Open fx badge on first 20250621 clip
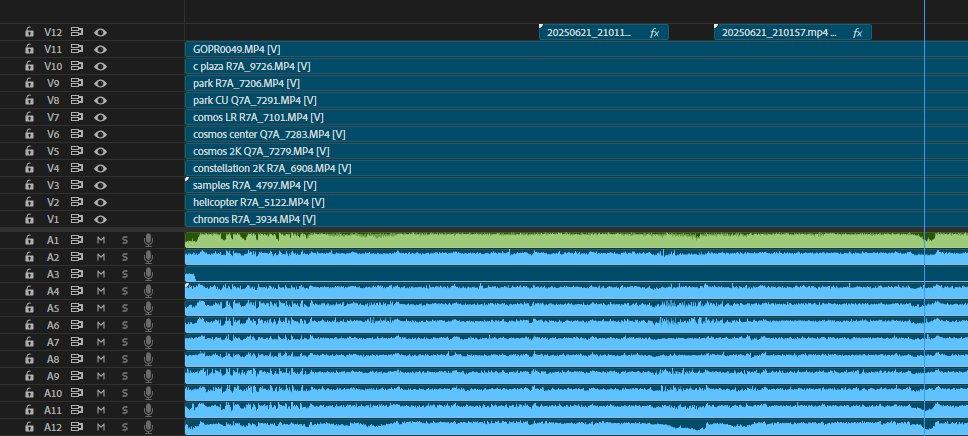Image resolution: width=968 pixels, height=436 pixels. click(654, 33)
